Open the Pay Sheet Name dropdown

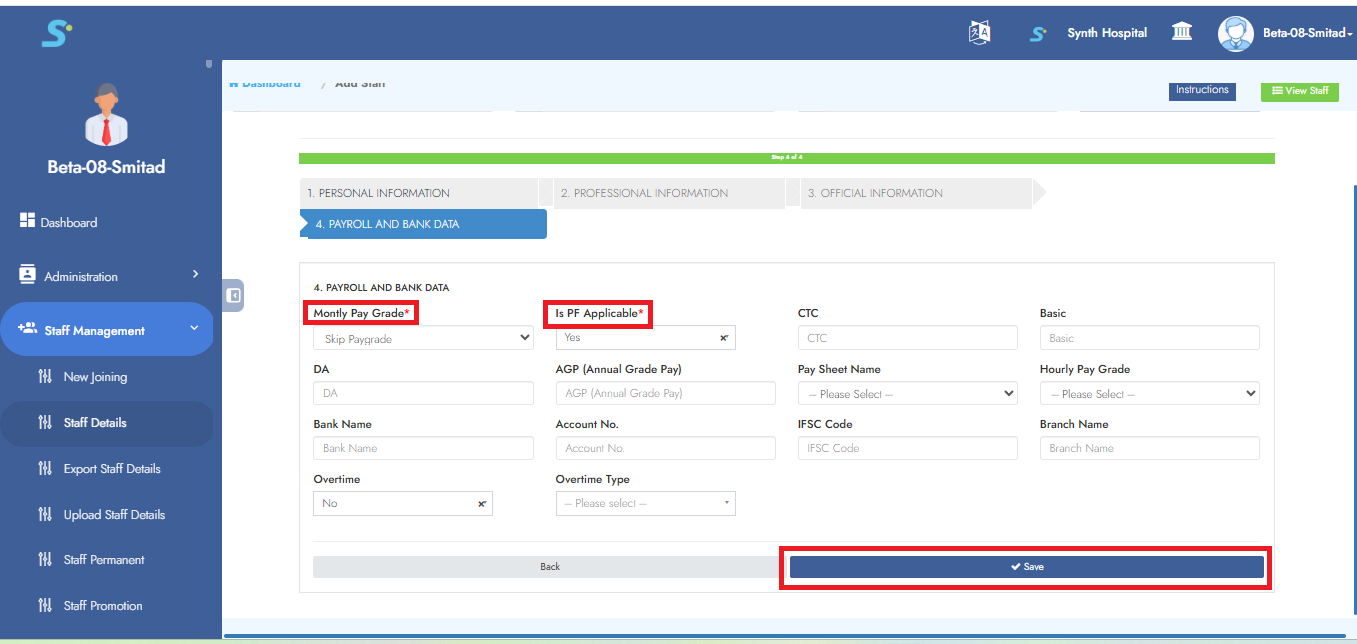click(x=906, y=394)
